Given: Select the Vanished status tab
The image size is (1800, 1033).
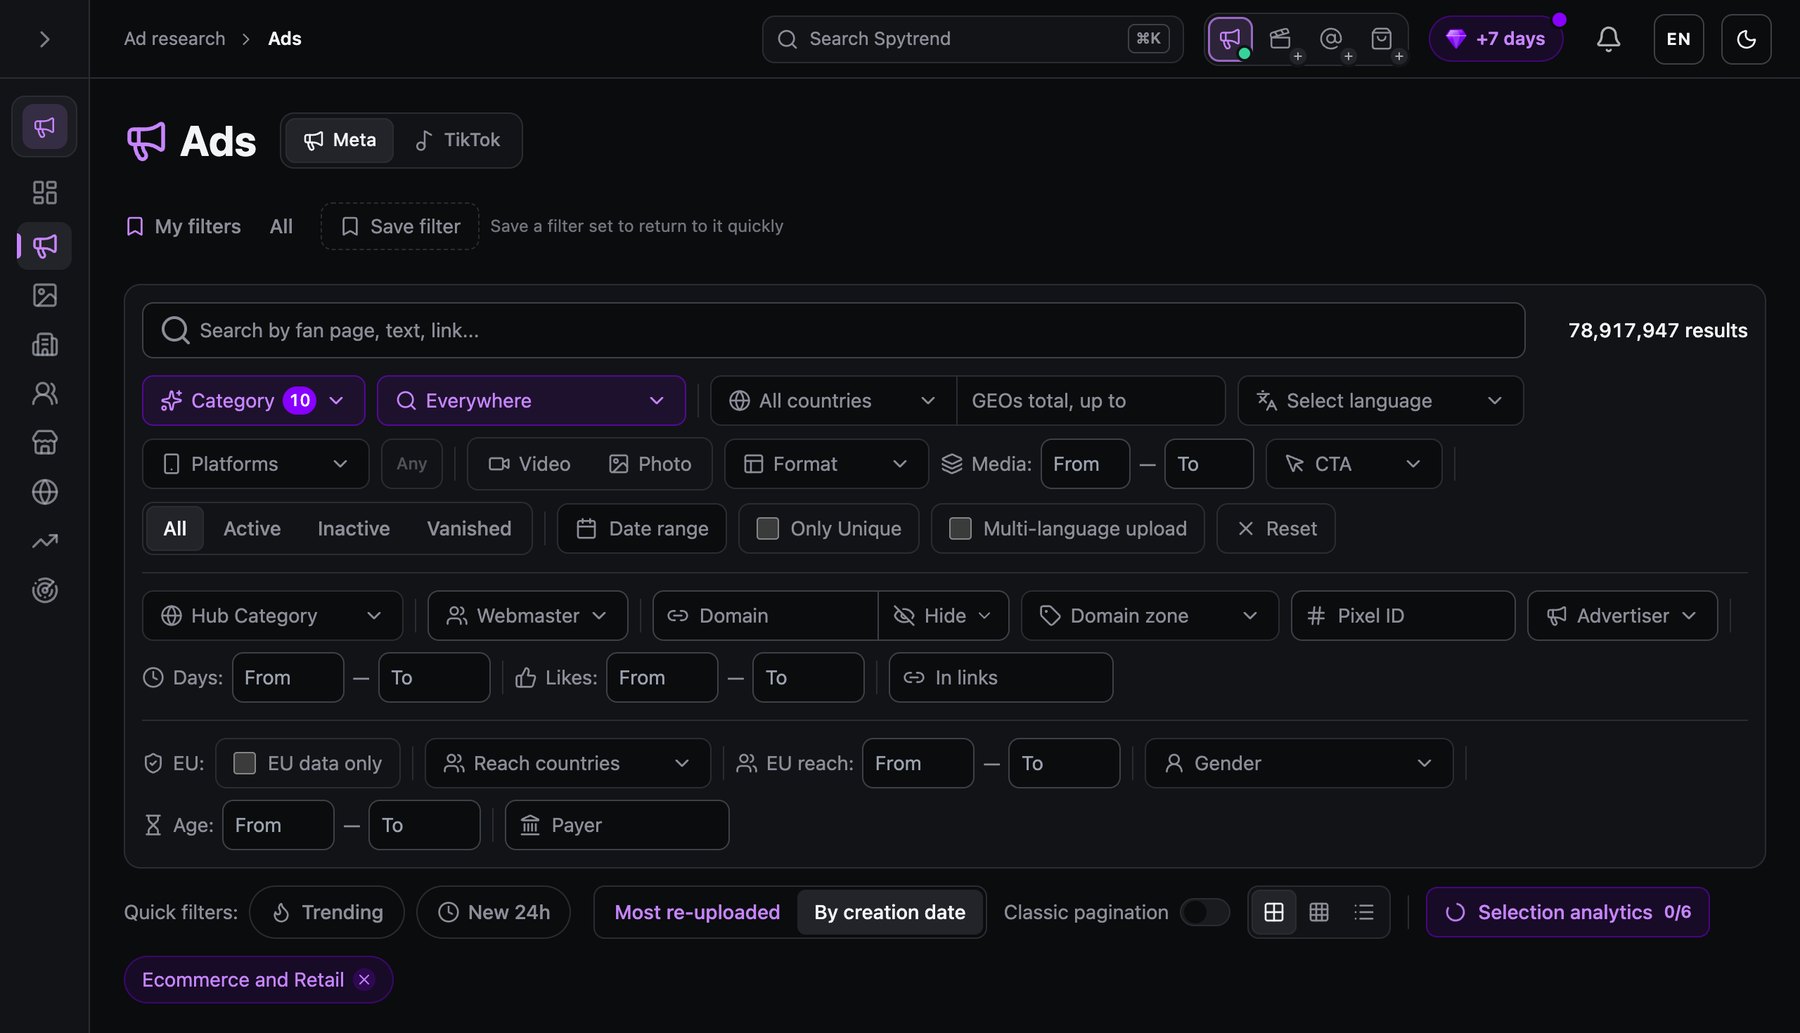Looking at the screenshot, I should coord(469,528).
